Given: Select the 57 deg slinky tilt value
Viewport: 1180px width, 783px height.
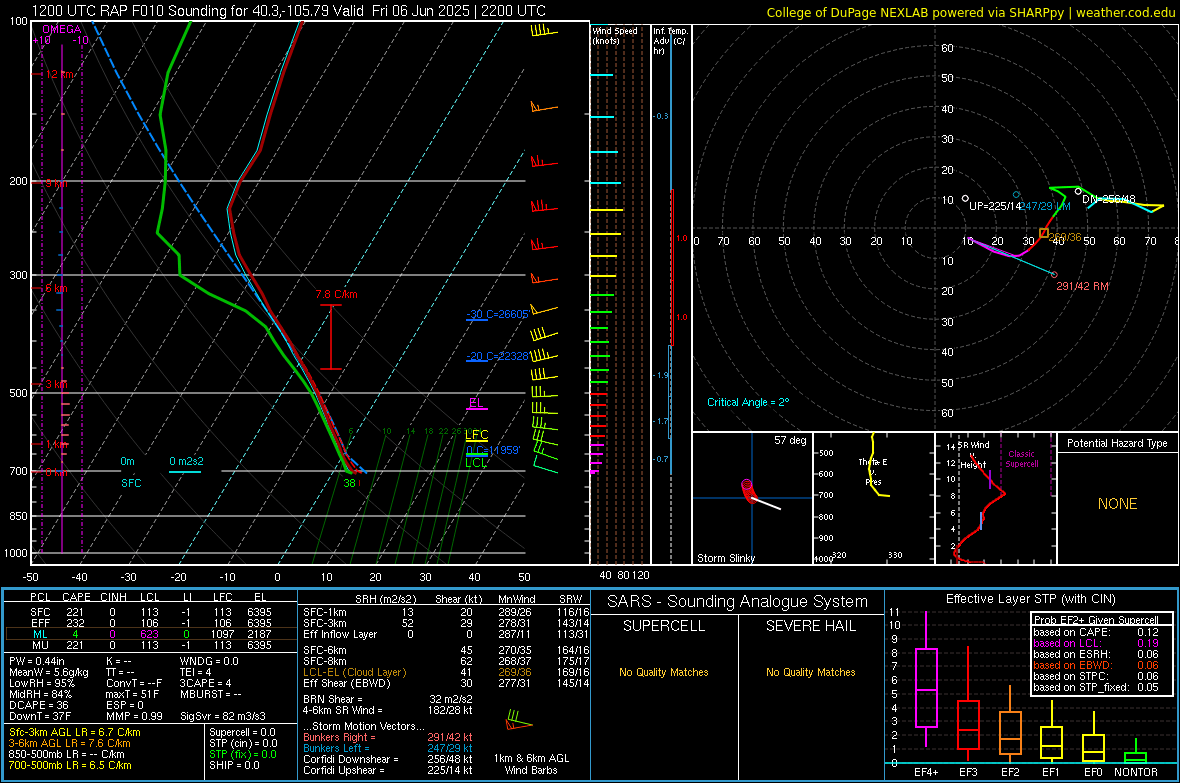Looking at the screenshot, I should (790, 440).
